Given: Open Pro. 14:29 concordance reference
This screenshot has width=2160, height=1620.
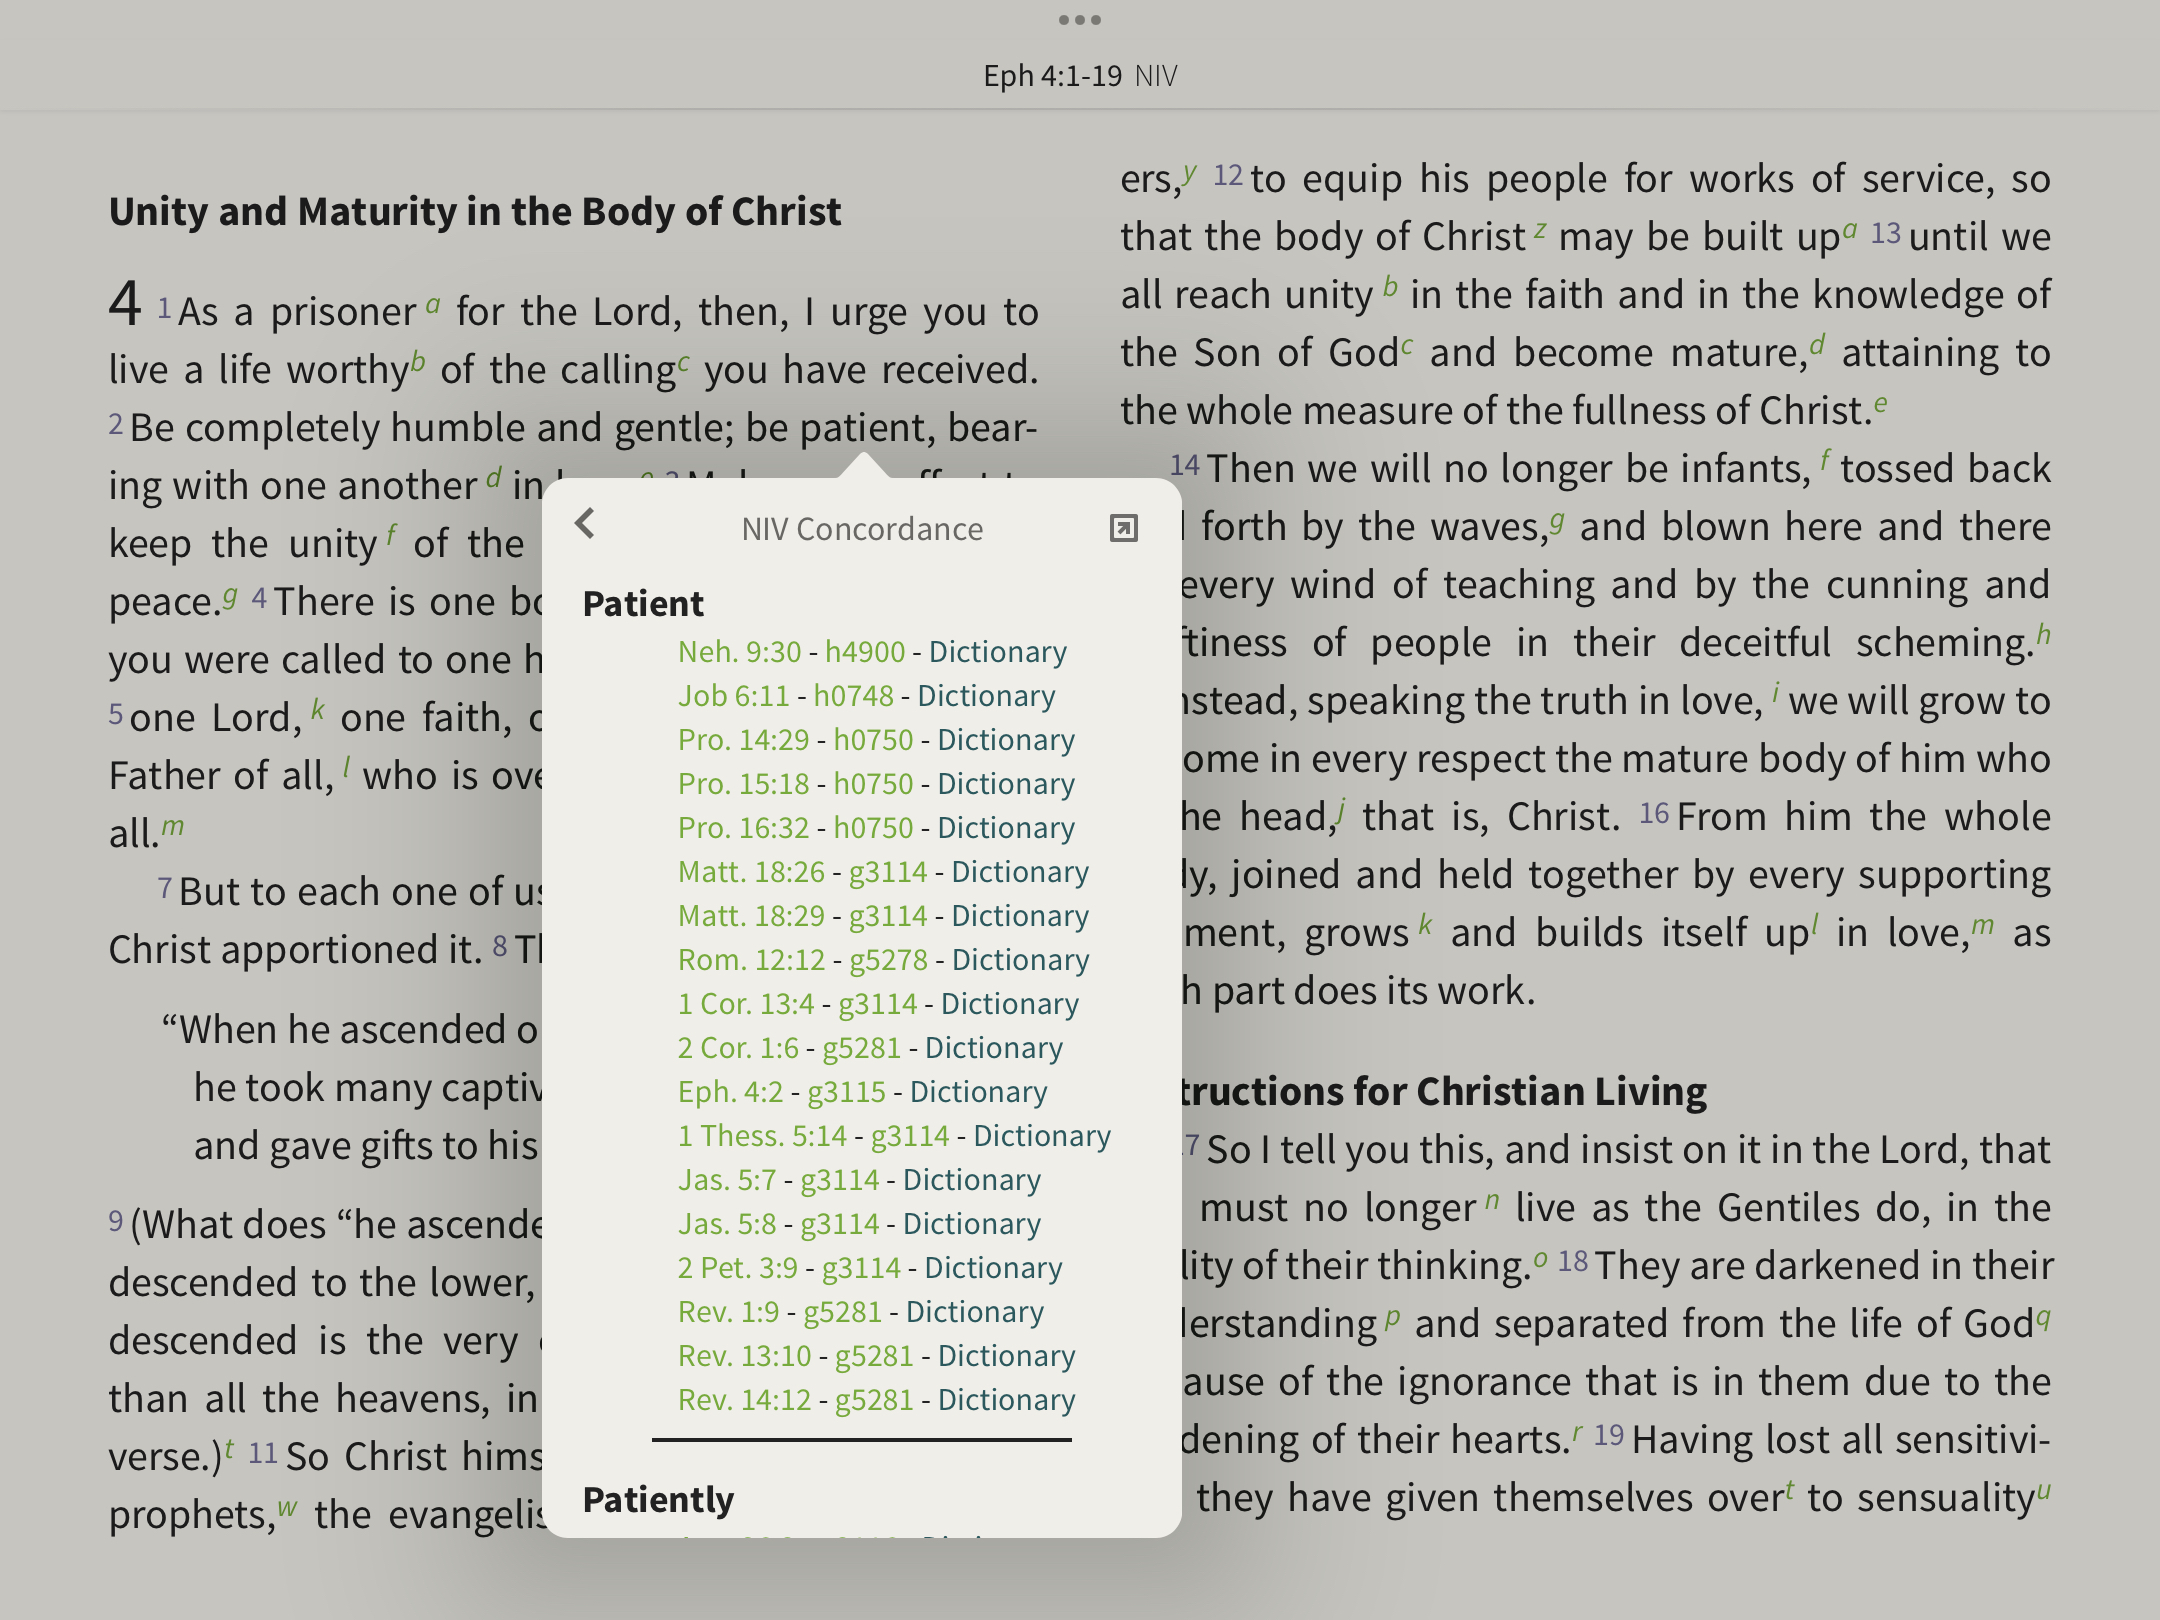Looking at the screenshot, I should [x=743, y=740].
